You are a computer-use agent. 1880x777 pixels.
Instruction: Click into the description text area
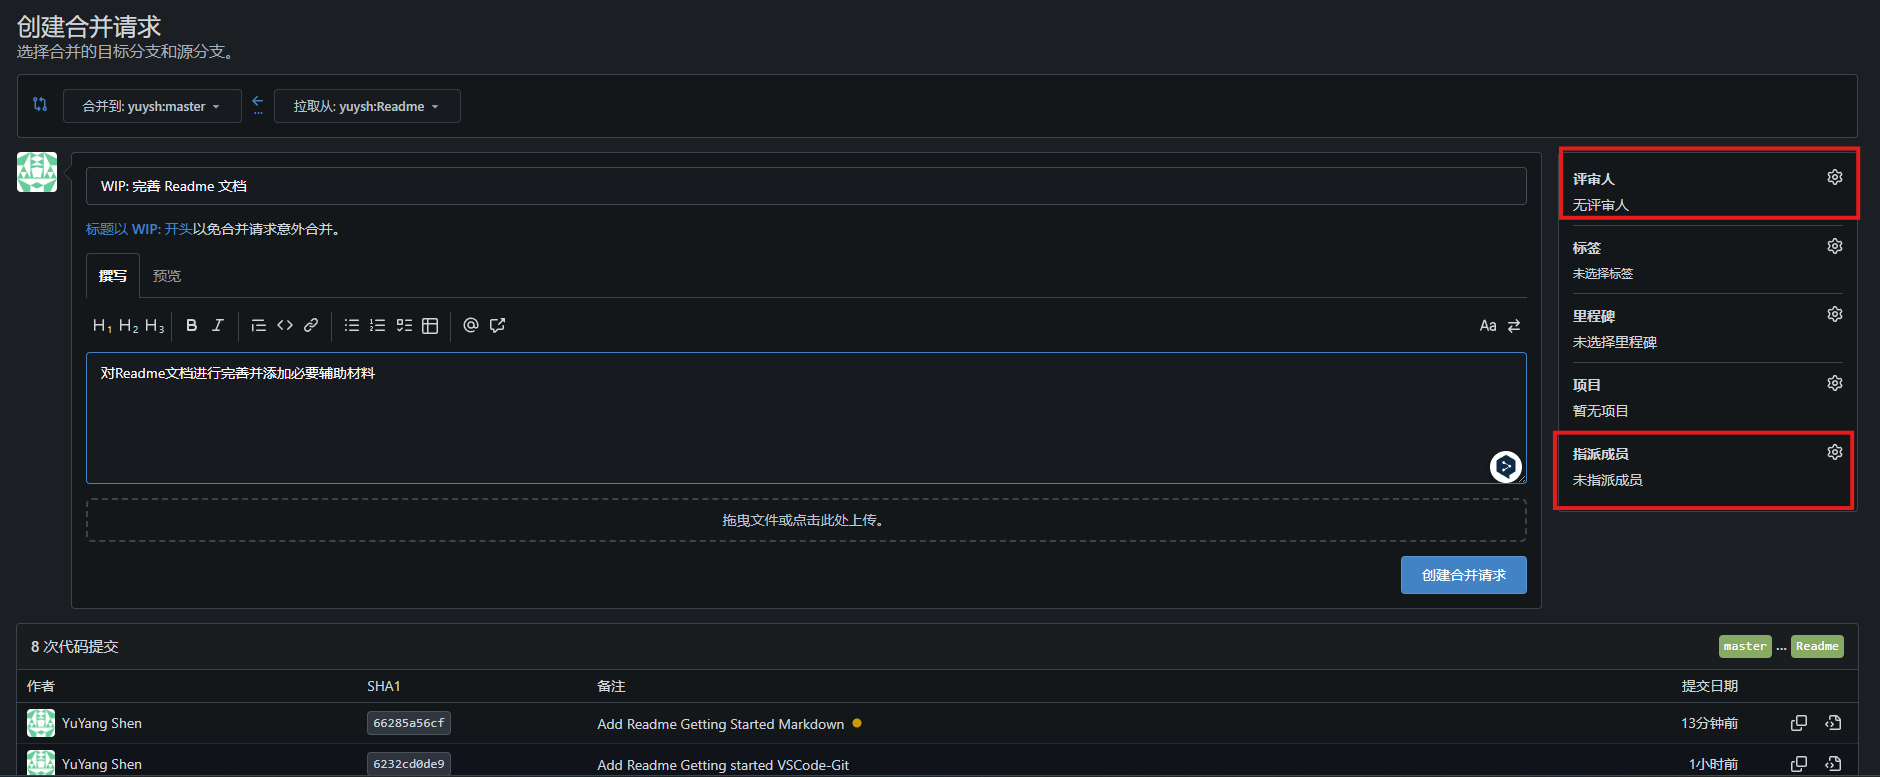click(x=806, y=418)
